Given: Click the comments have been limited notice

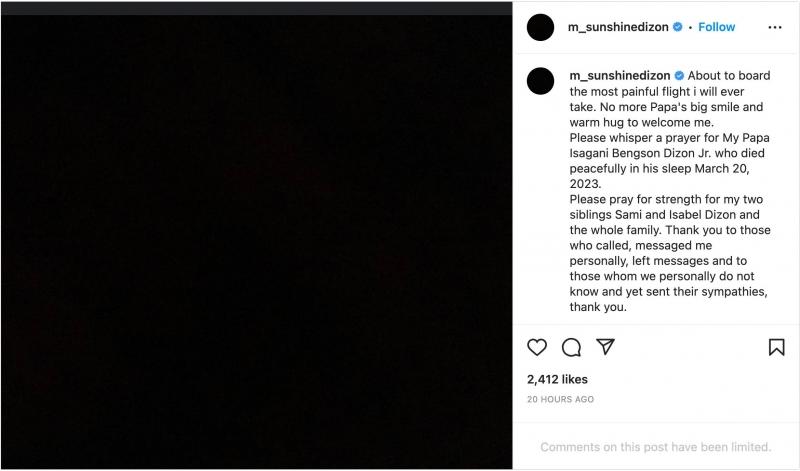Looking at the screenshot, I should point(656,447).
